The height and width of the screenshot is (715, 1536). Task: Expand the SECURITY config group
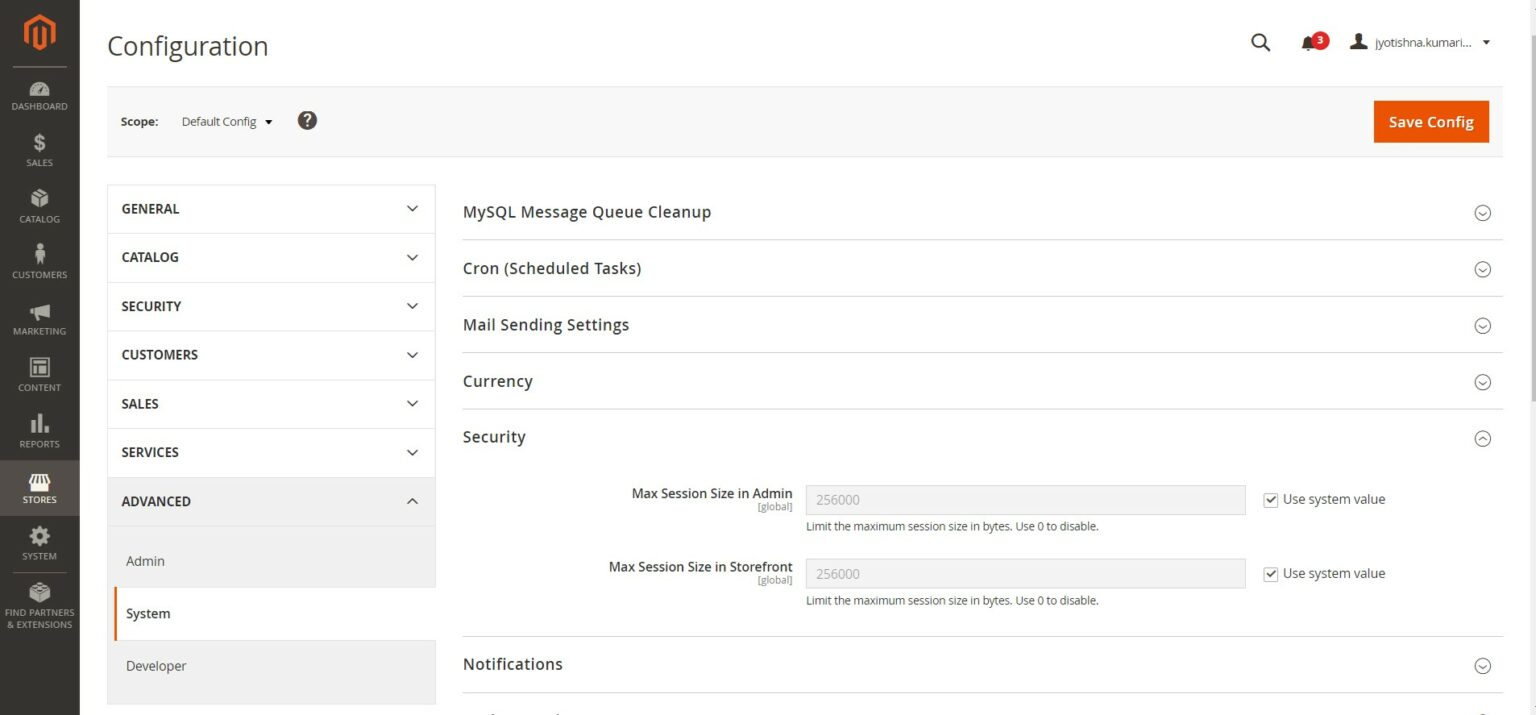point(271,306)
